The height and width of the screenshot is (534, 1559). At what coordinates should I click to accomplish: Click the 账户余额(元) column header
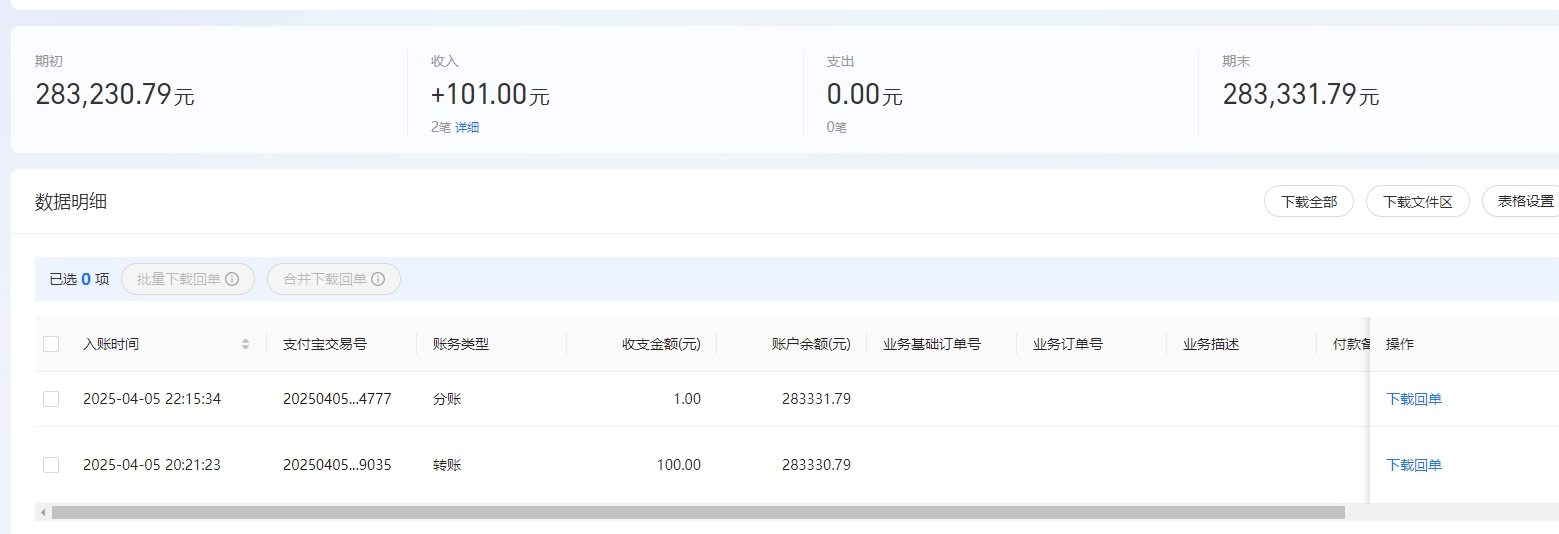811,344
